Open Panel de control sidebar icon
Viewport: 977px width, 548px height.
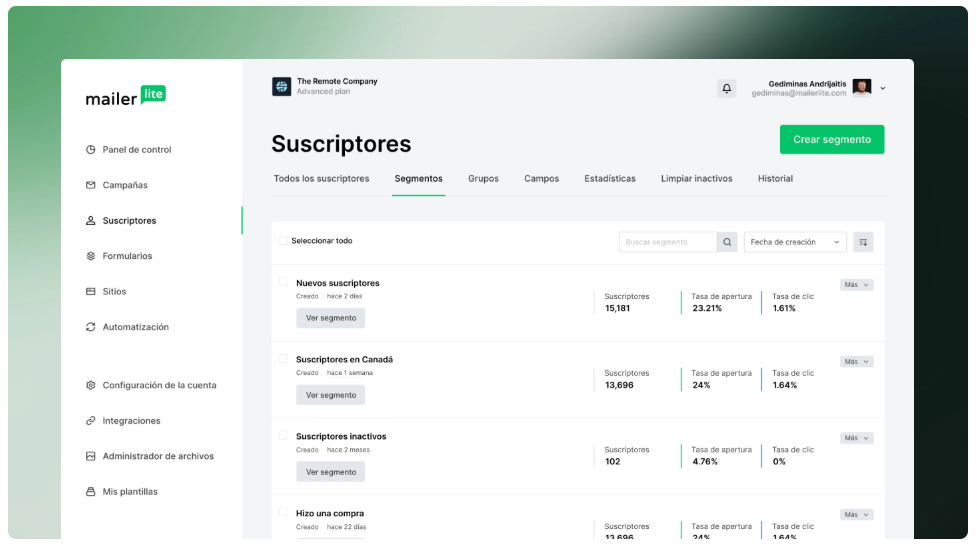[x=91, y=150]
